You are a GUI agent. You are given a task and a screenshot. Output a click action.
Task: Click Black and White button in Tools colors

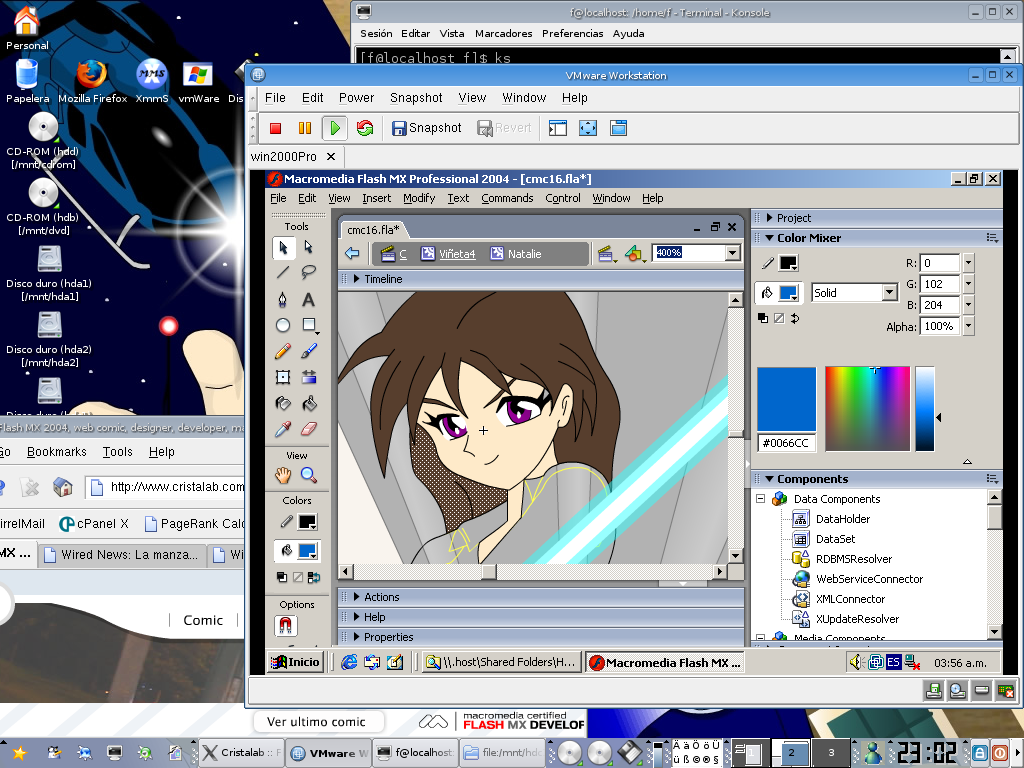coord(281,577)
